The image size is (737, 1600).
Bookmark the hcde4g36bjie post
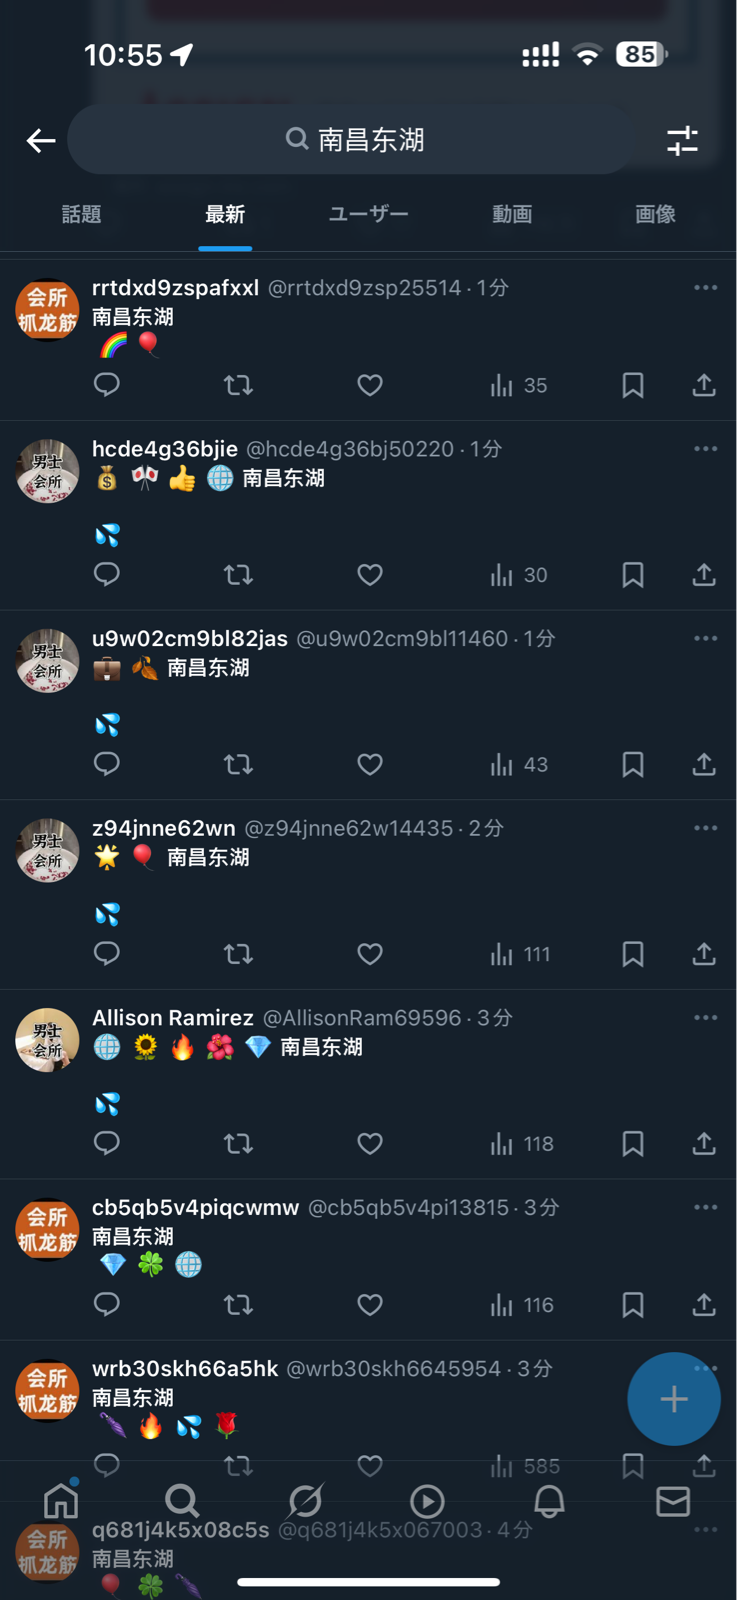632,575
